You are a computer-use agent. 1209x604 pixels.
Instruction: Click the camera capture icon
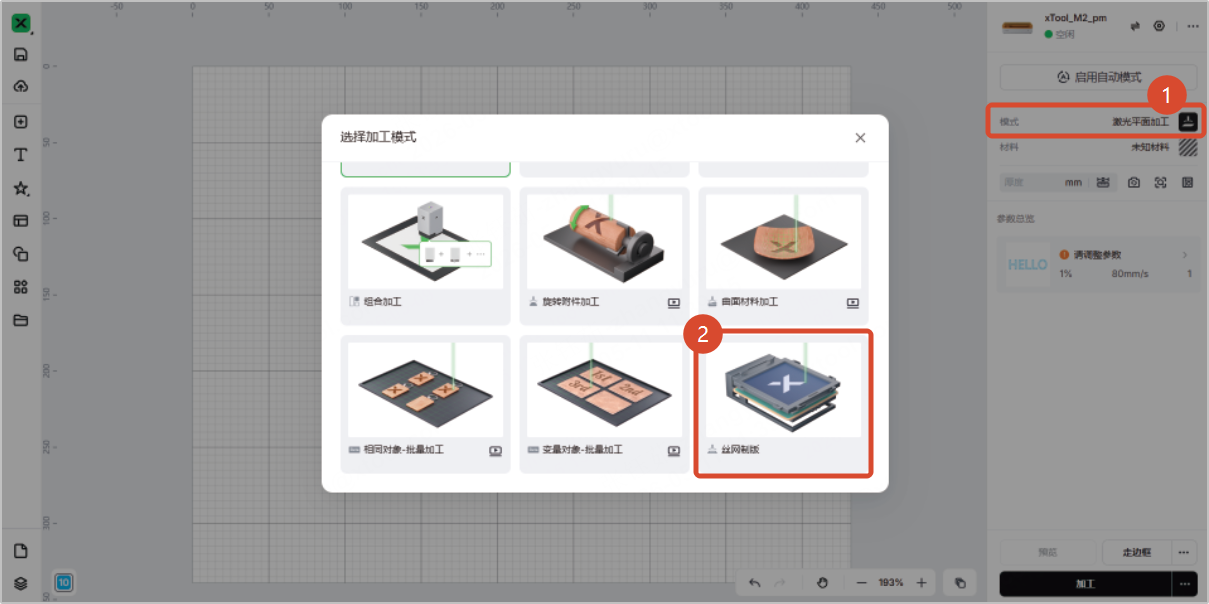coord(1133,183)
